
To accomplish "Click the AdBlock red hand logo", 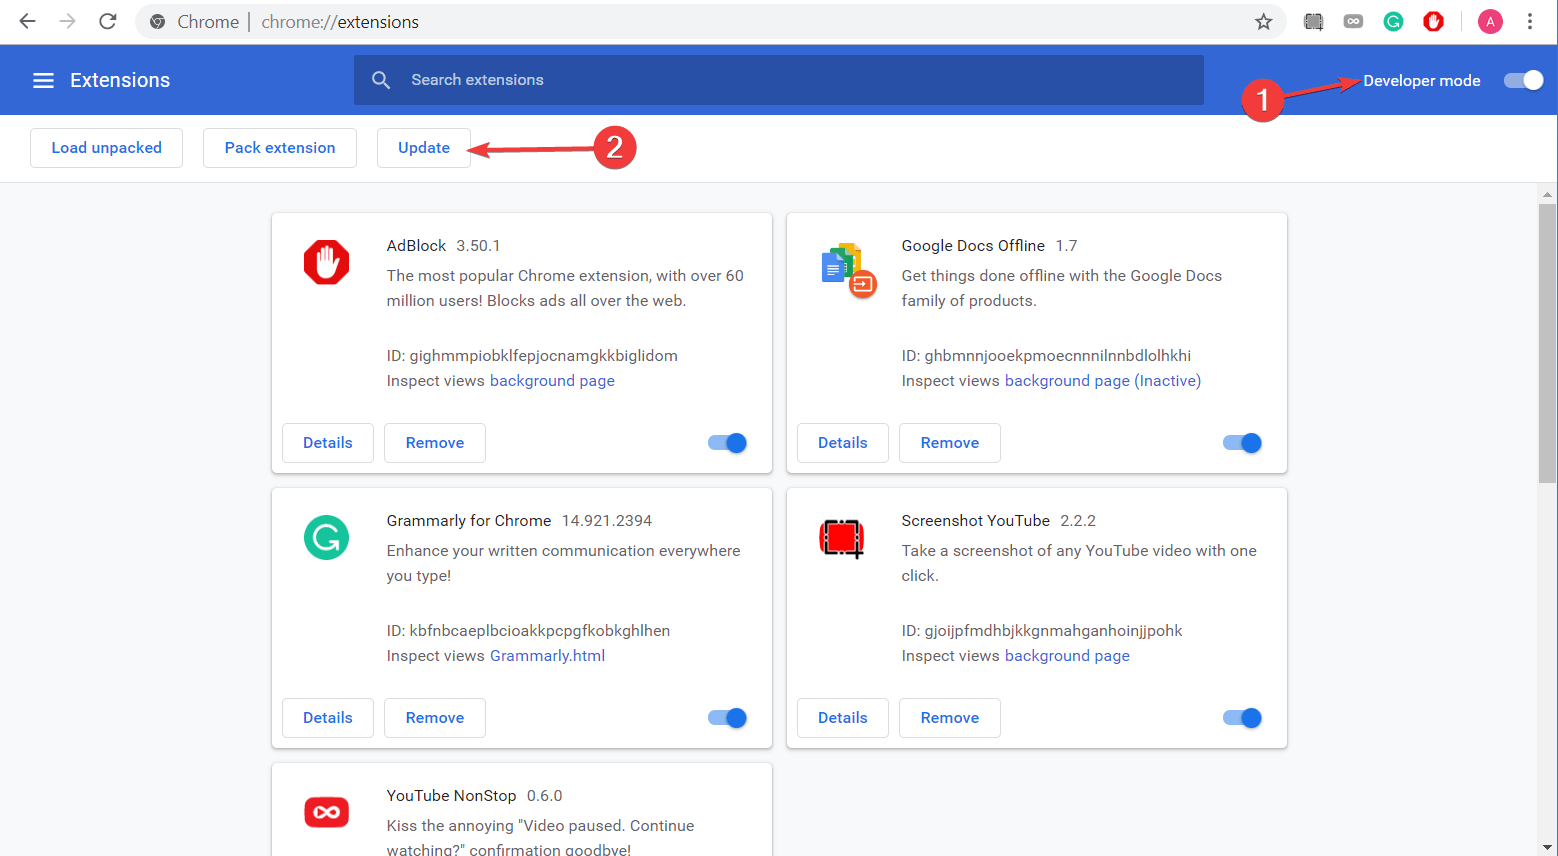I will (326, 263).
